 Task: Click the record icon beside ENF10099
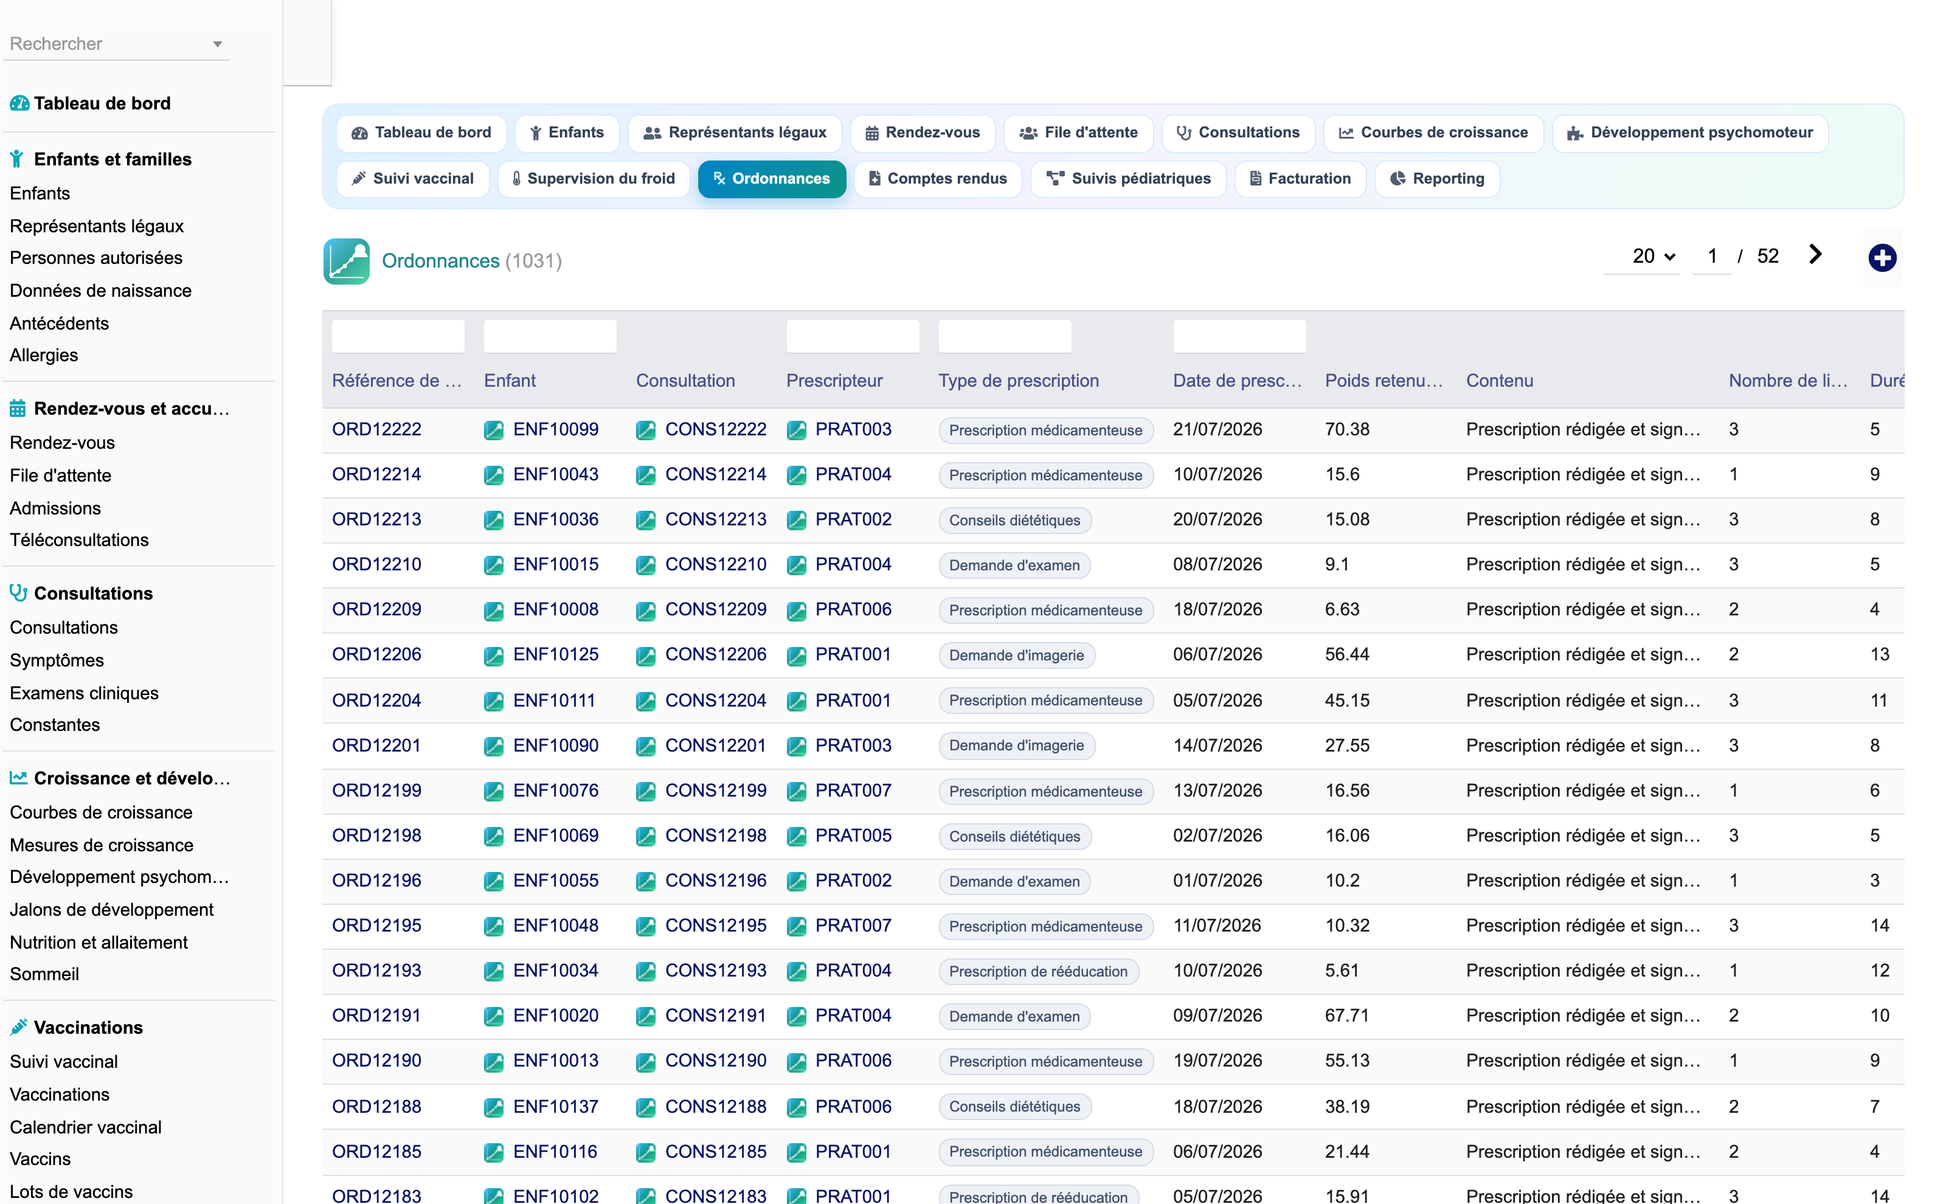coord(494,430)
